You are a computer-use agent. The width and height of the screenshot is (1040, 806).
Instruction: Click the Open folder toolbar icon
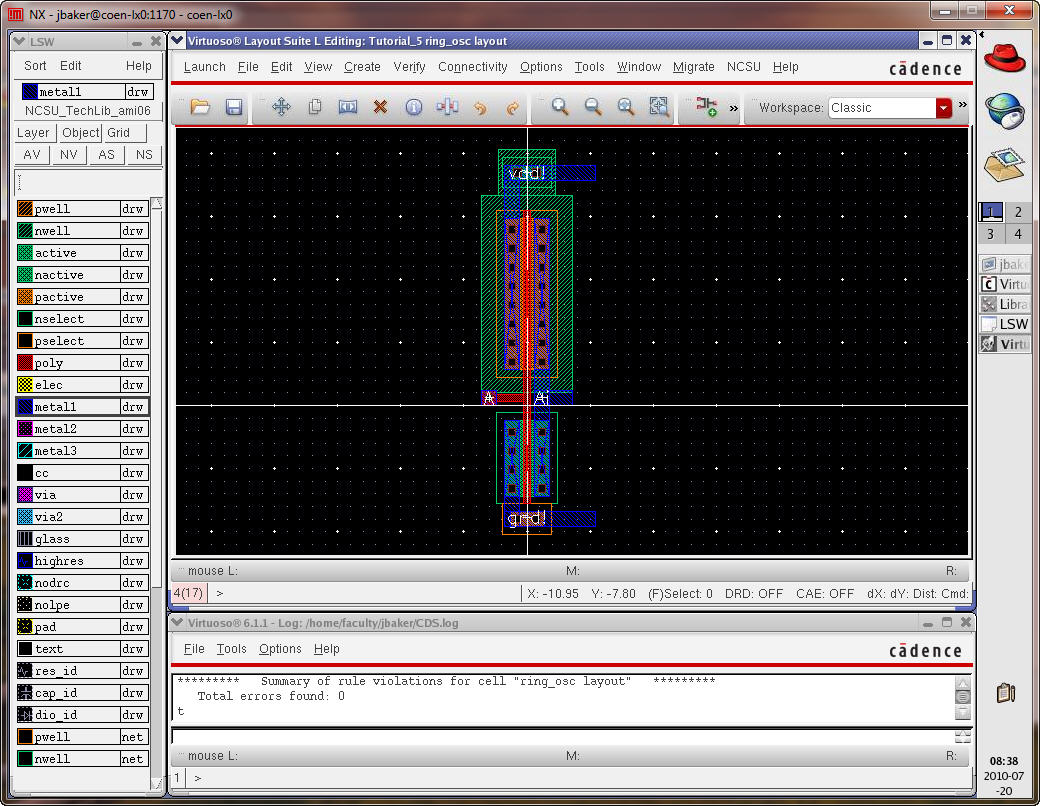200,107
